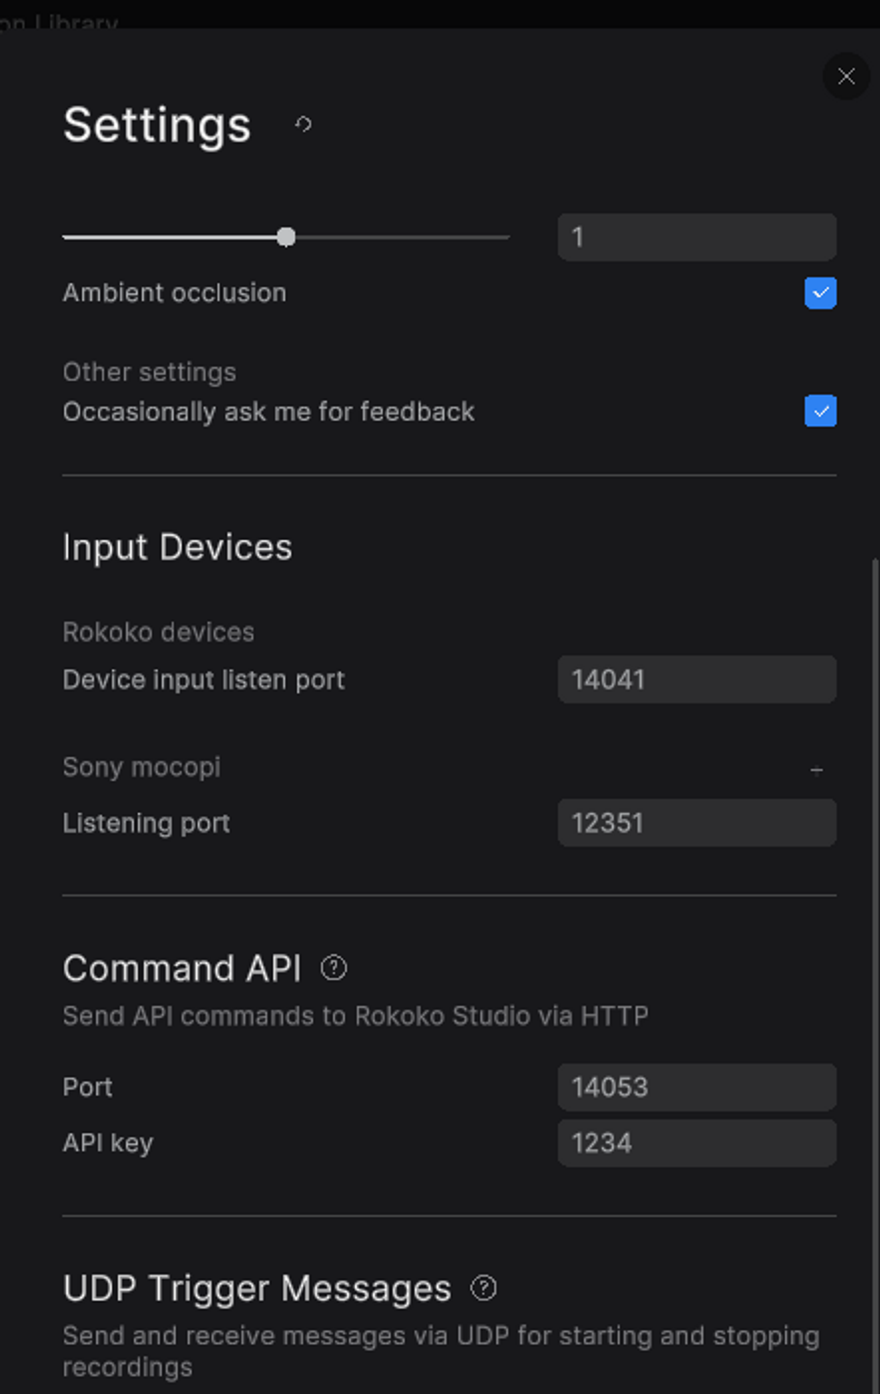Viewport: 880px width, 1394px height.
Task: Click the Settings title text
Action: click(157, 126)
